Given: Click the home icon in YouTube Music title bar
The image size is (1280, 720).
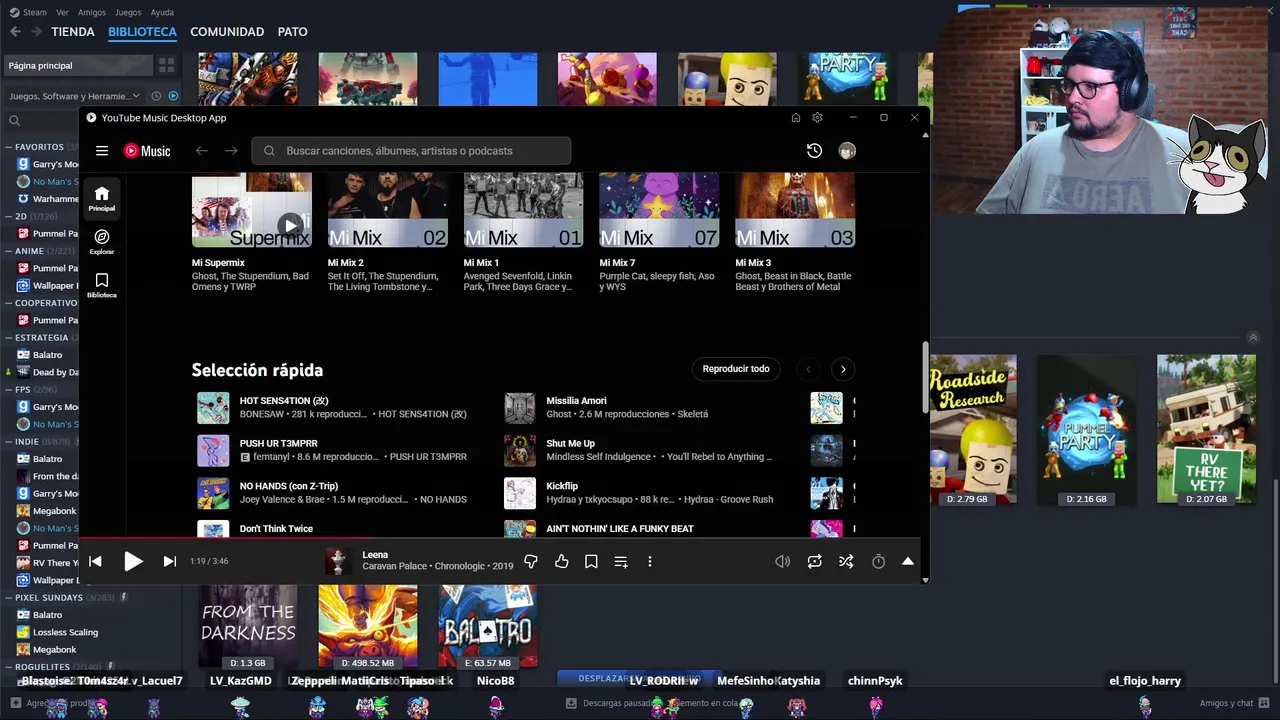Looking at the screenshot, I should [x=795, y=118].
